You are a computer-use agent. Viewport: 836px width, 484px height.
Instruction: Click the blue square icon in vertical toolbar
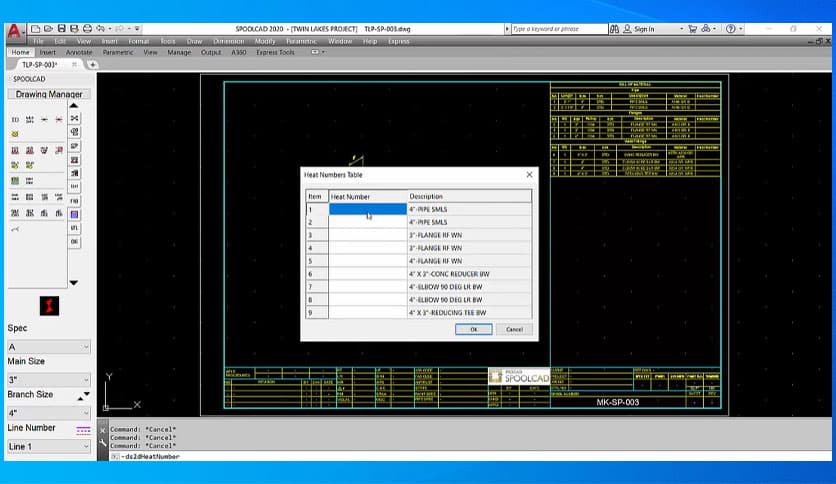(x=74, y=214)
